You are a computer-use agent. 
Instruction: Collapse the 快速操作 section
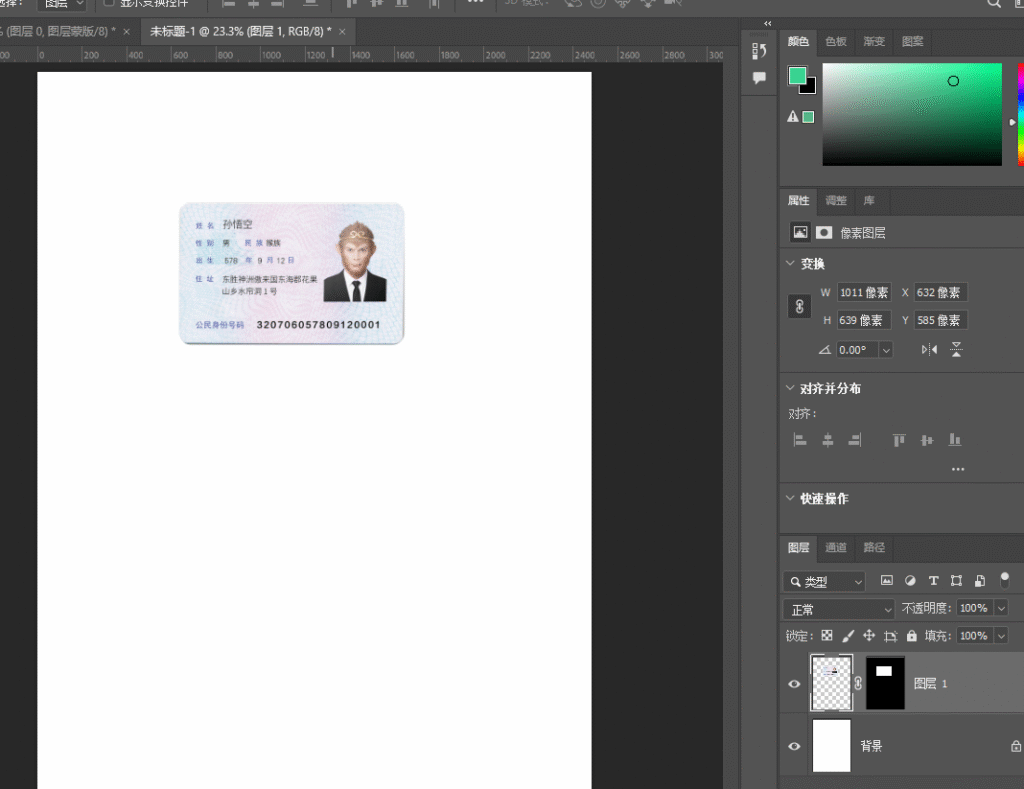pyautogui.click(x=790, y=498)
